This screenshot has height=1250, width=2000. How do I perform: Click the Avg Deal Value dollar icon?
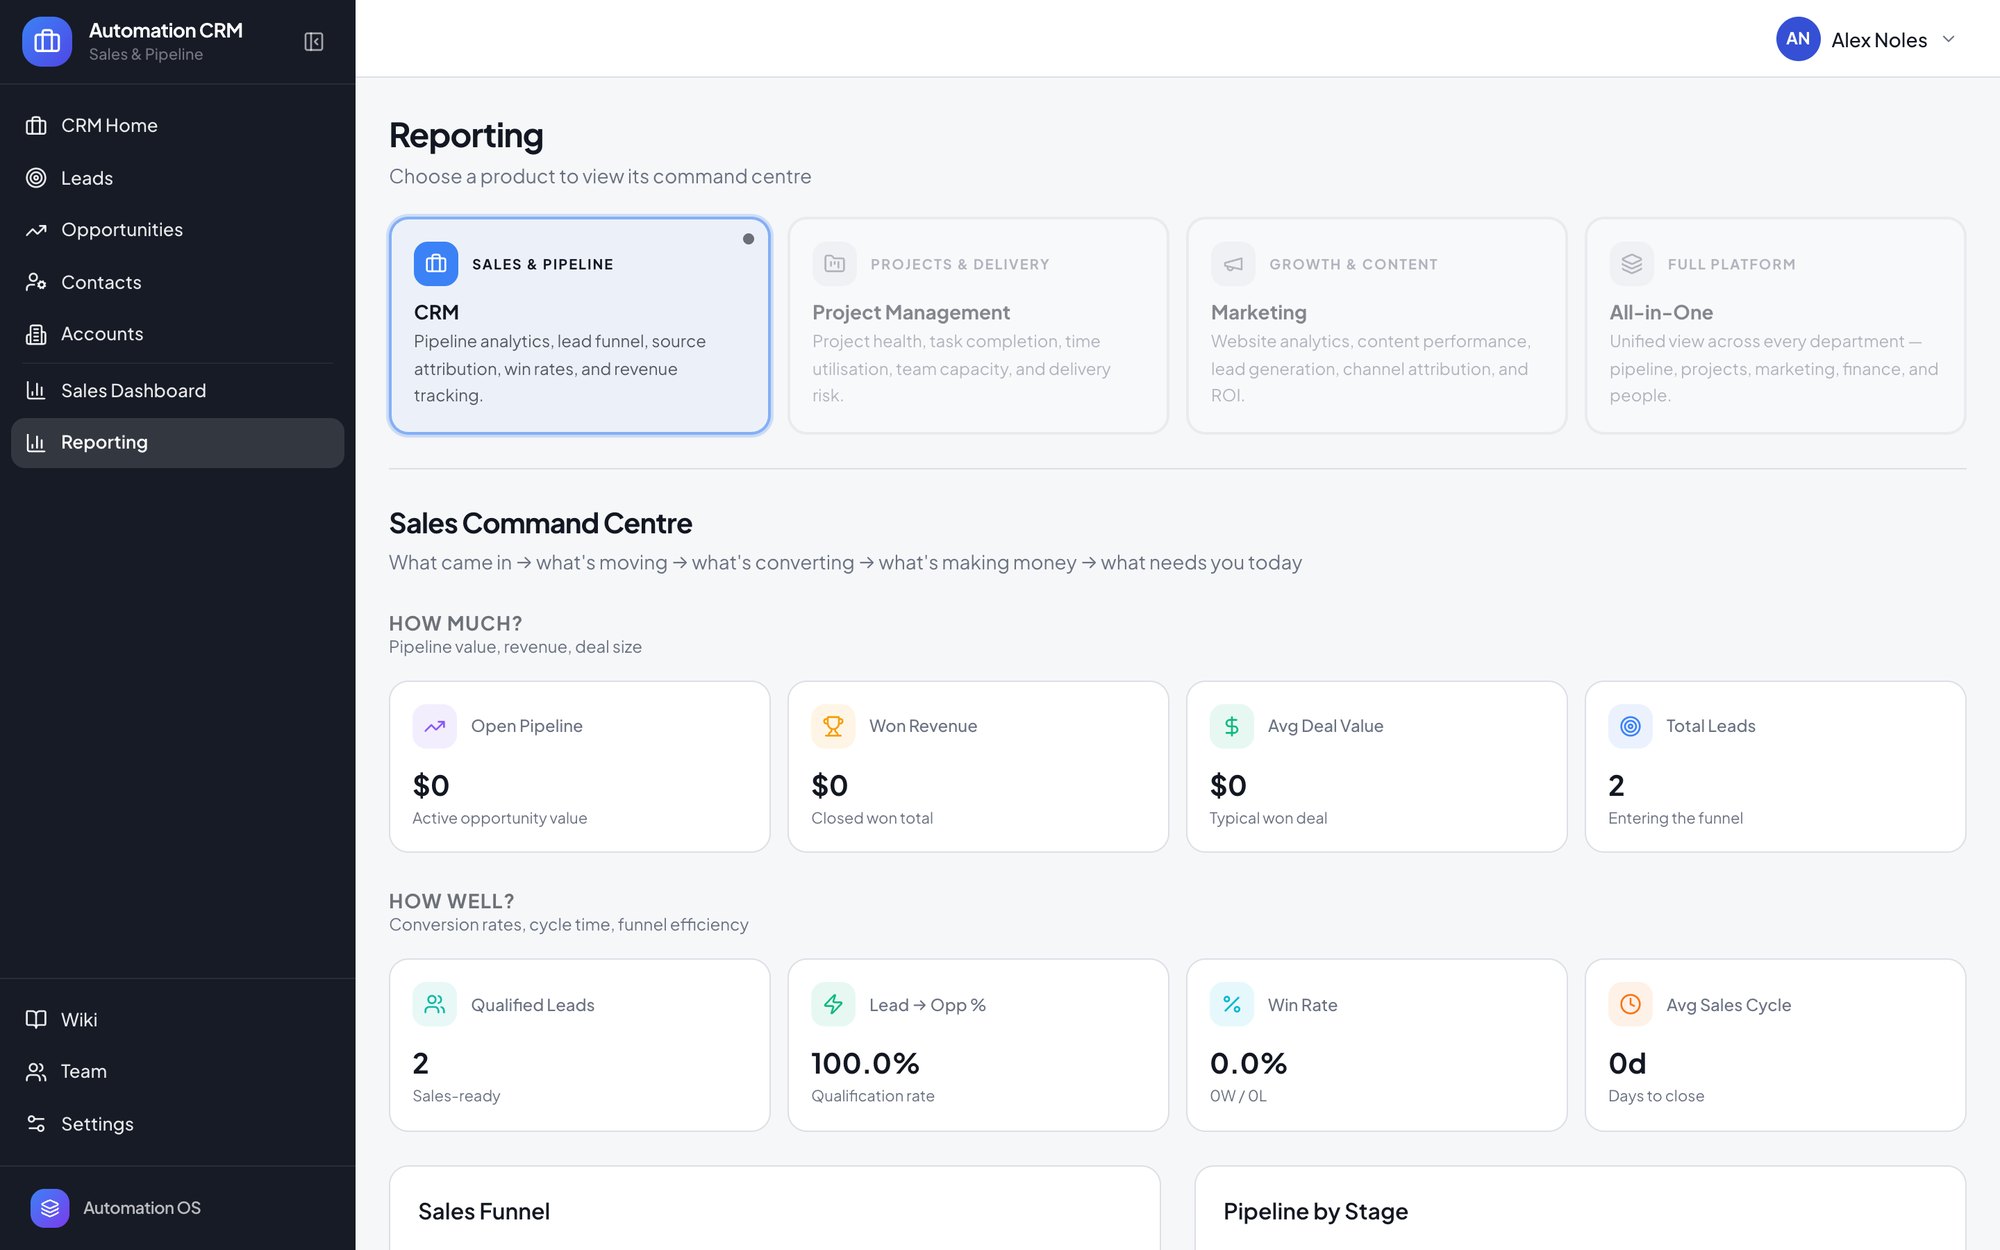click(1232, 727)
